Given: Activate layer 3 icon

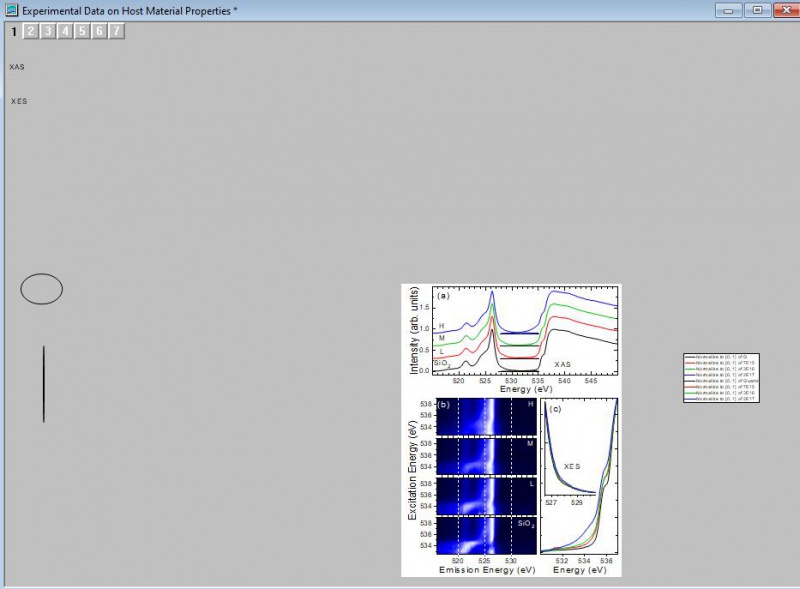Looking at the screenshot, I should pyautogui.click(x=48, y=32).
